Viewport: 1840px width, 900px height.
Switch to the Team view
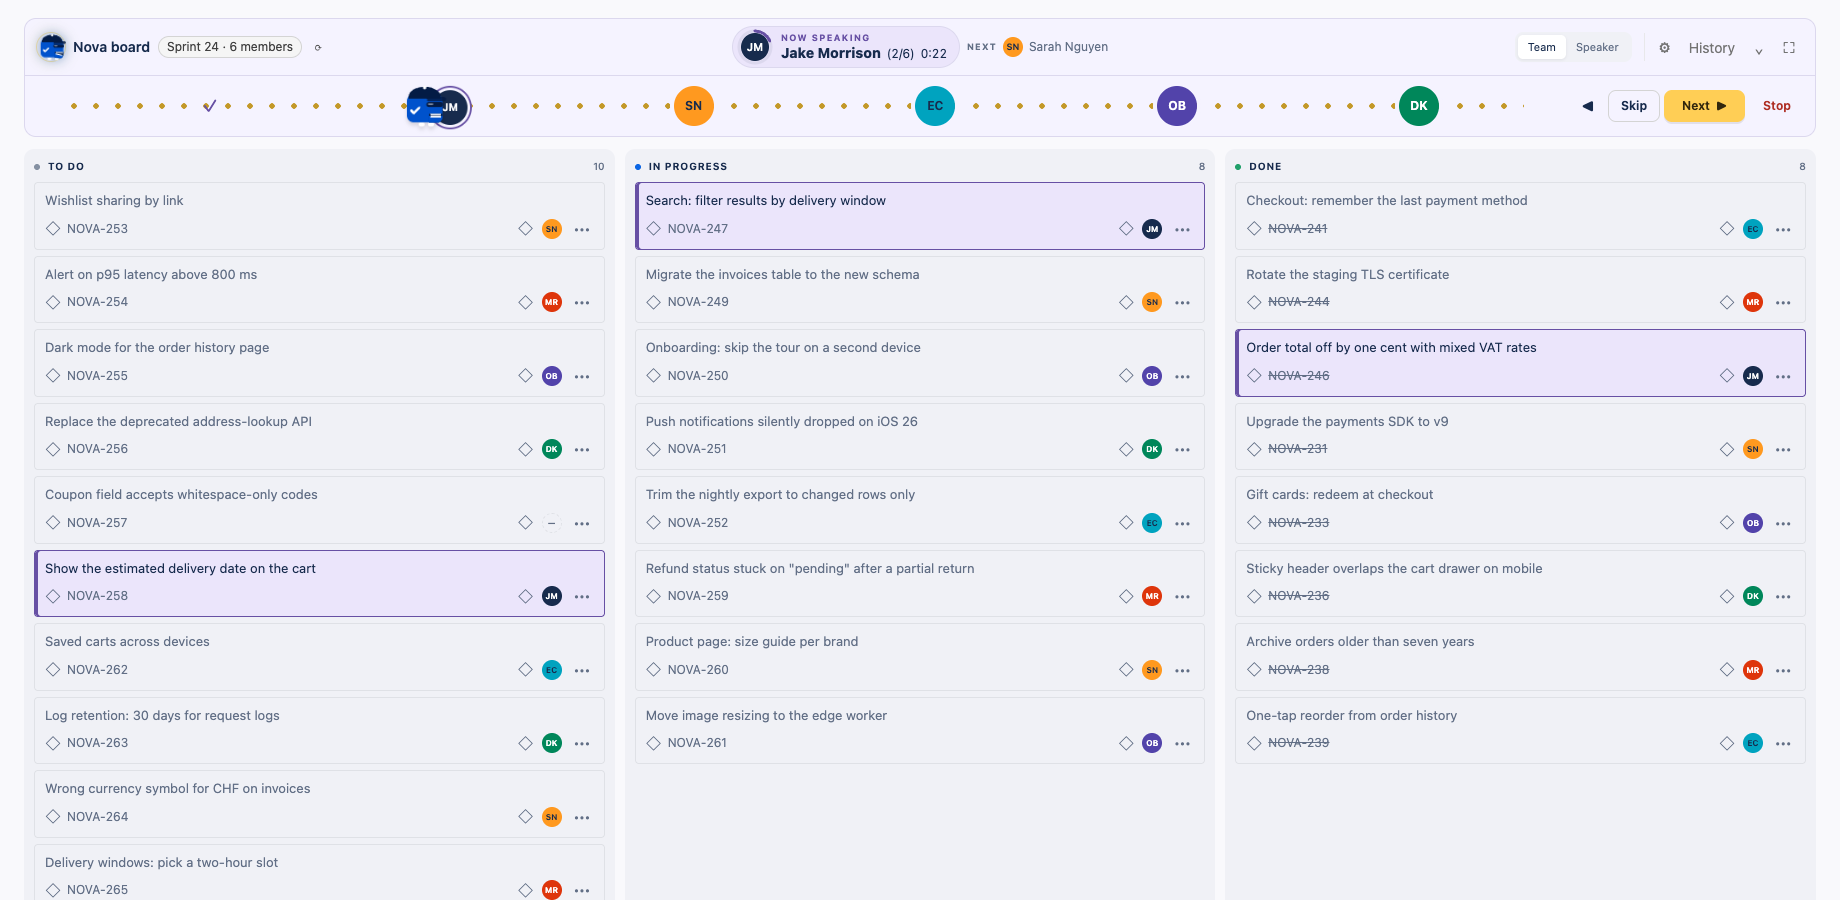pos(1541,47)
